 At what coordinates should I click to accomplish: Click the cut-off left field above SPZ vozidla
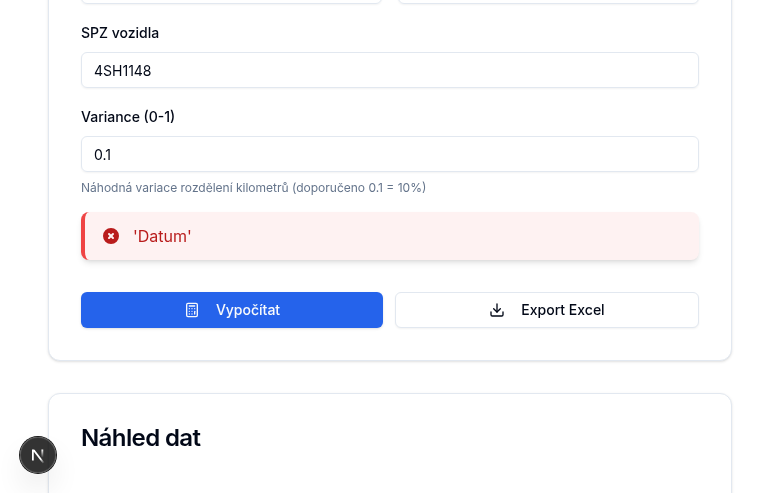click(231, 2)
